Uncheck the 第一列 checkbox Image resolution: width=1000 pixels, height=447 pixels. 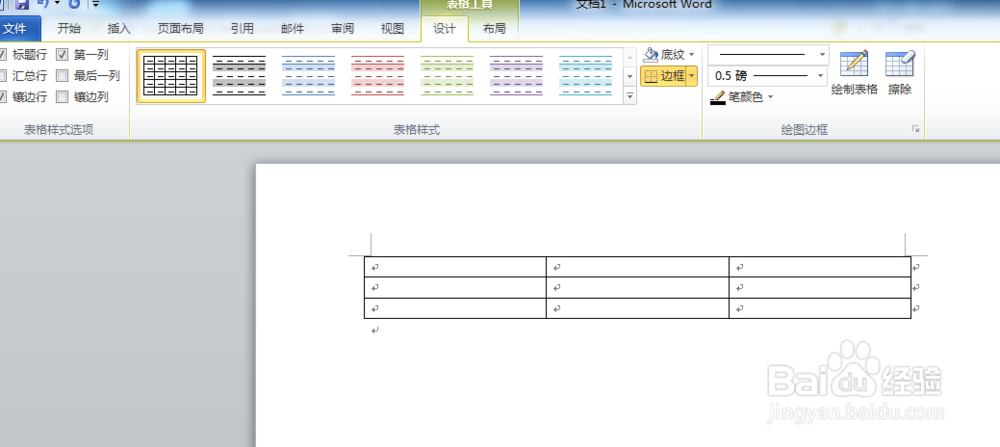tap(62, 55)
